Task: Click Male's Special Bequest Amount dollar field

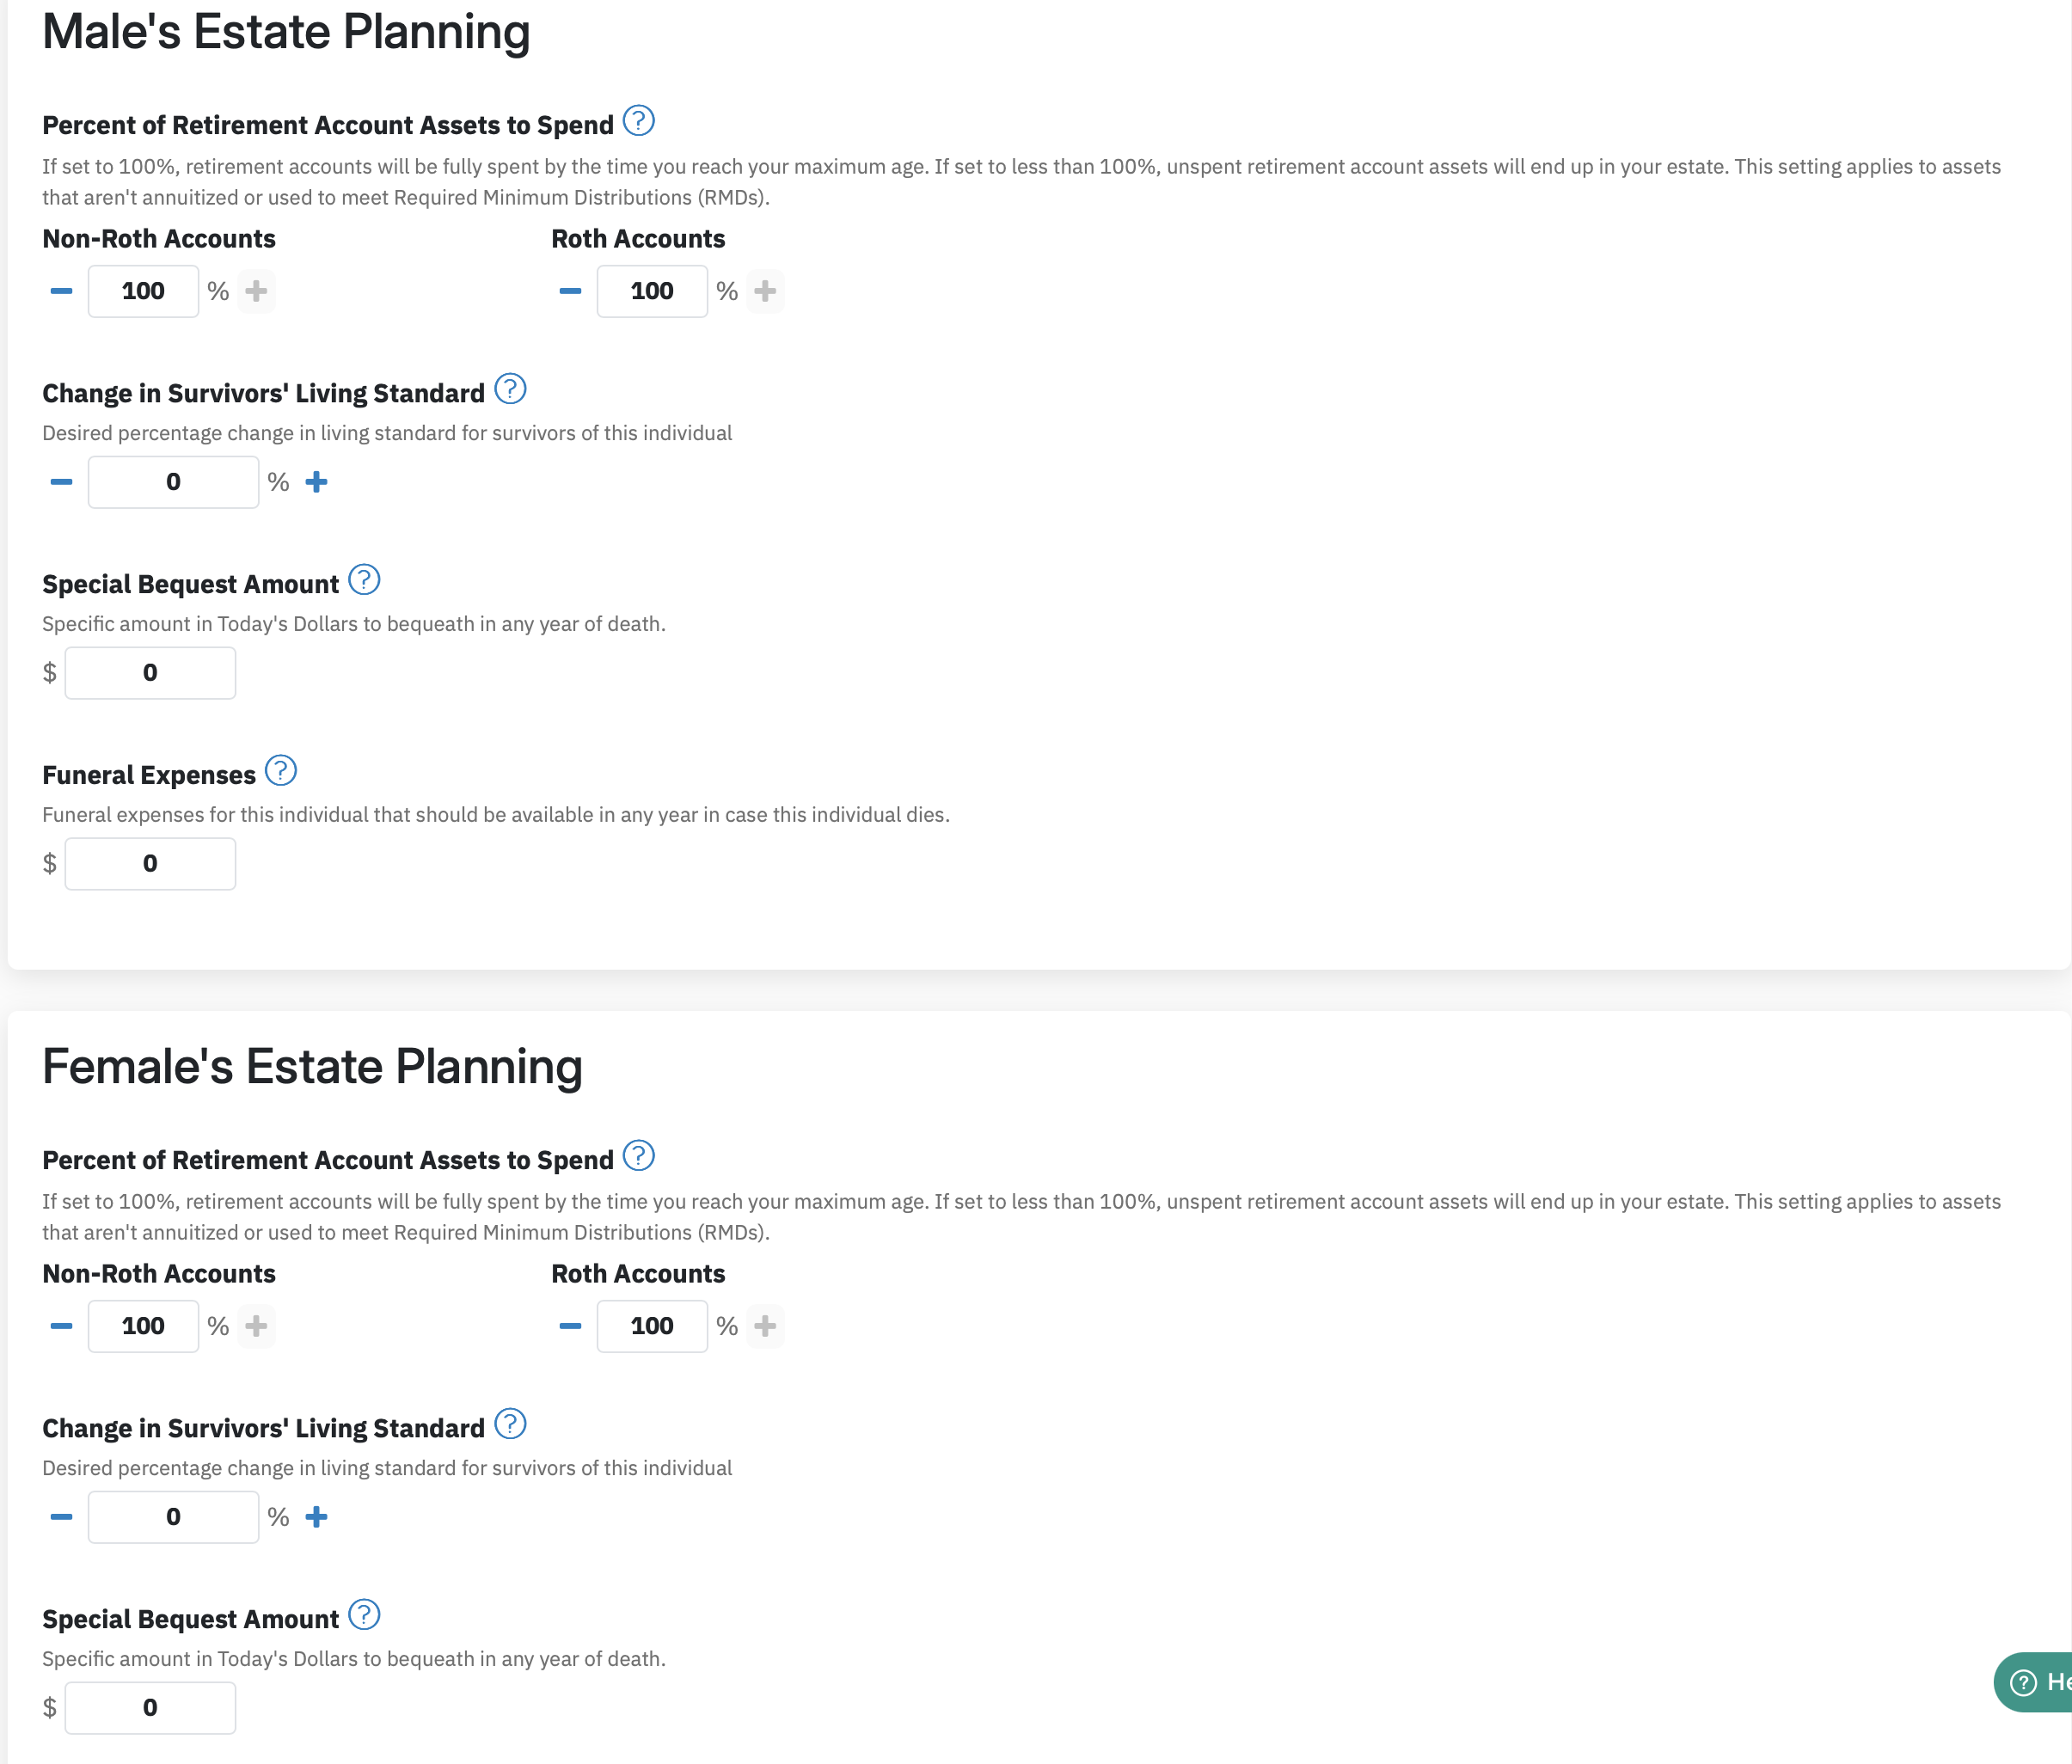Action: click(150, 673)
